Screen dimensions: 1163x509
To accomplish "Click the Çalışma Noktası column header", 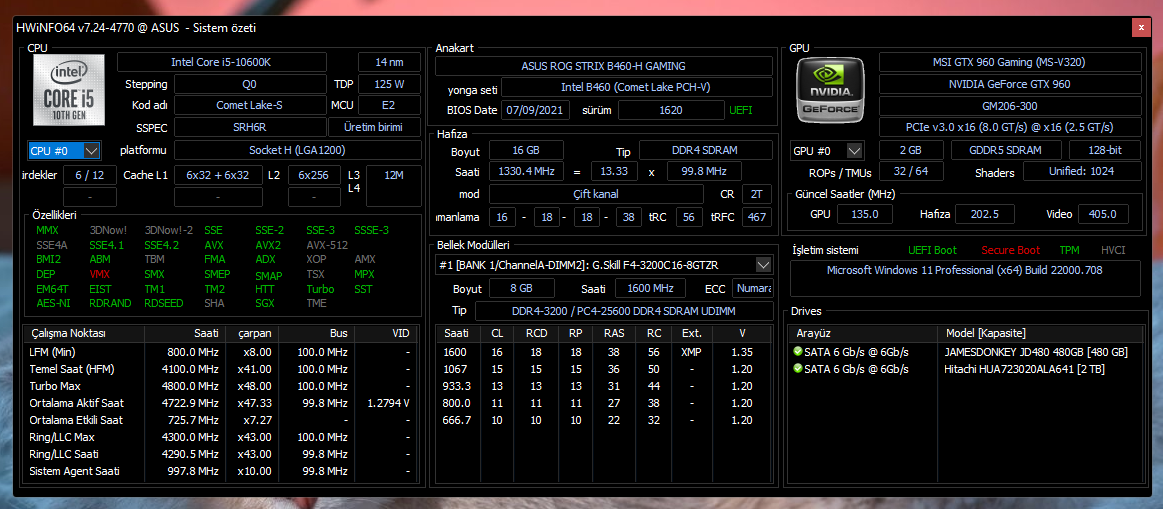I will point(68,333).
